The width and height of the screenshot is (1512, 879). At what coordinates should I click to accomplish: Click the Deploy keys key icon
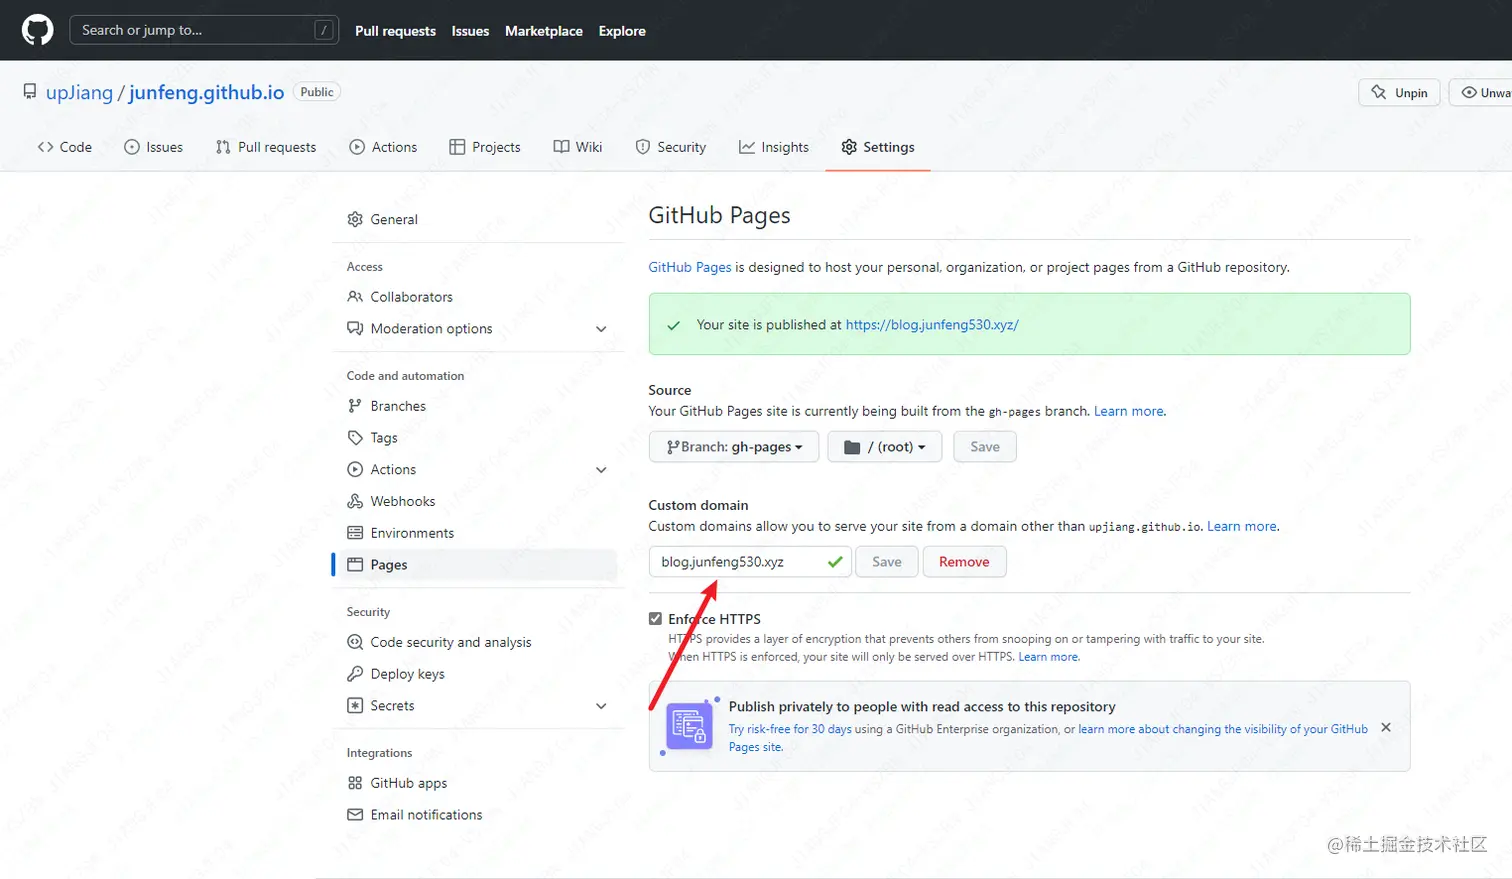355,674
